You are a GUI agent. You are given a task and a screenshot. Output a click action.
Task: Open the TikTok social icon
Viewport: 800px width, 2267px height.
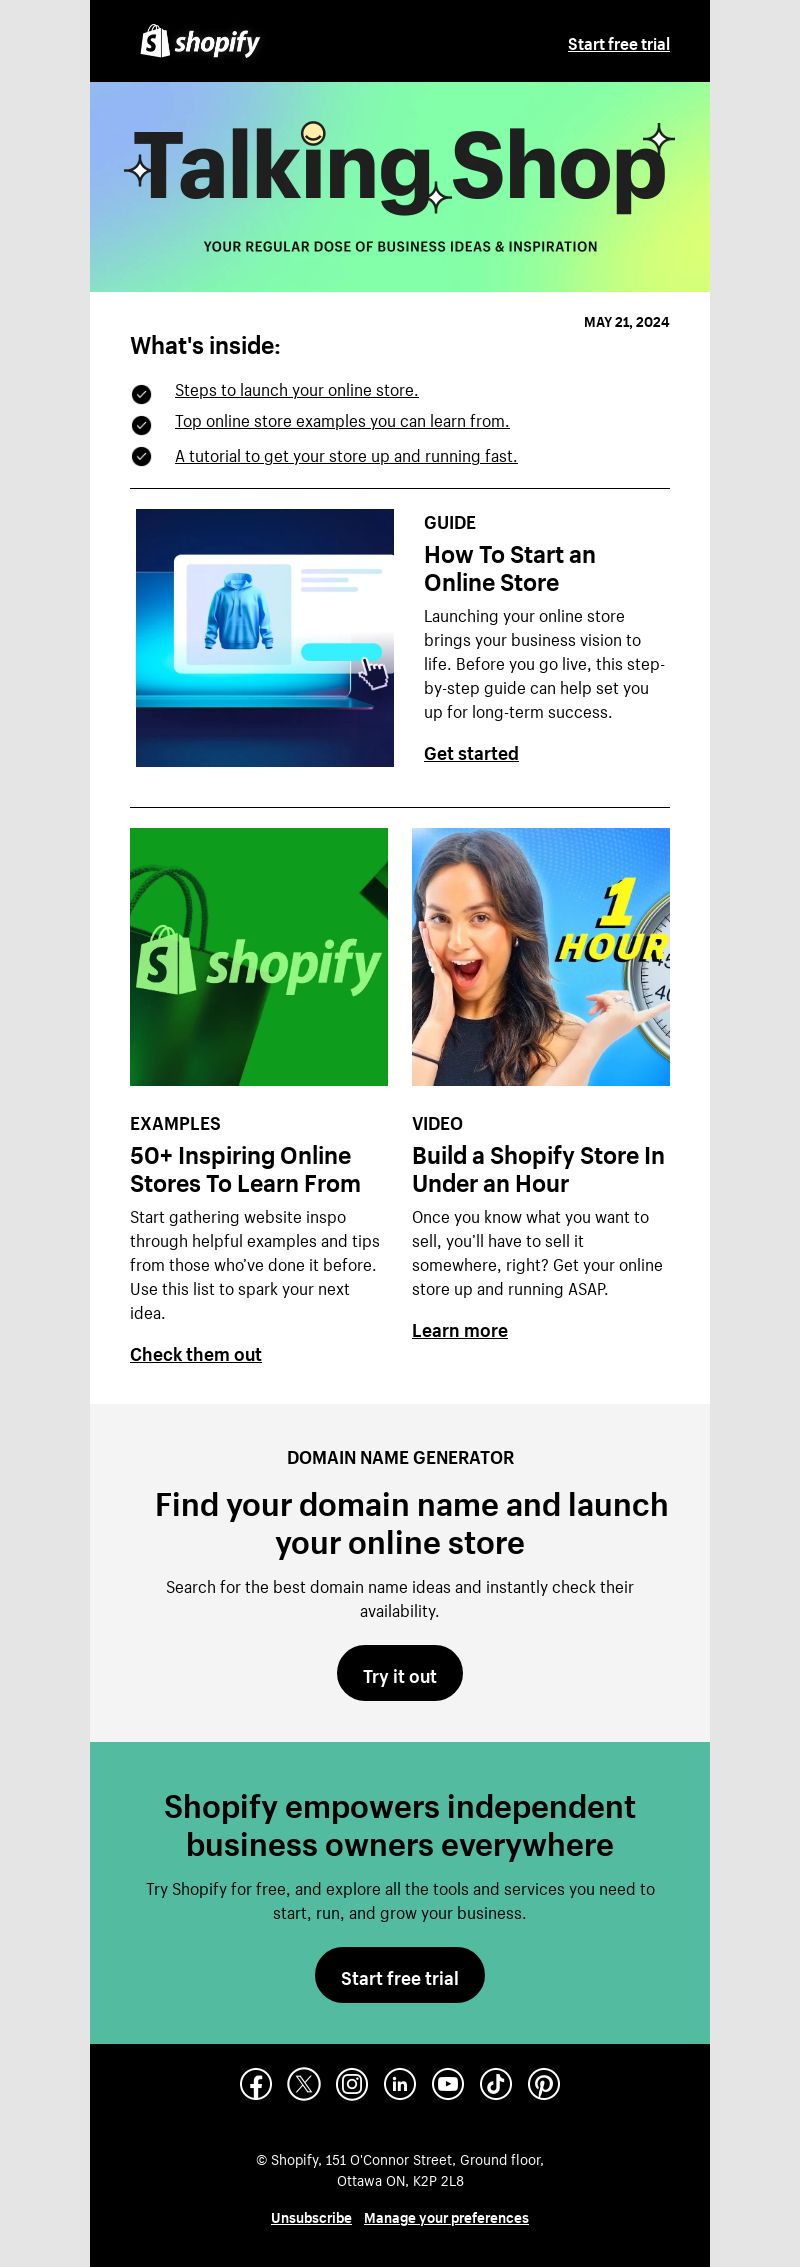coord(496,2084)
